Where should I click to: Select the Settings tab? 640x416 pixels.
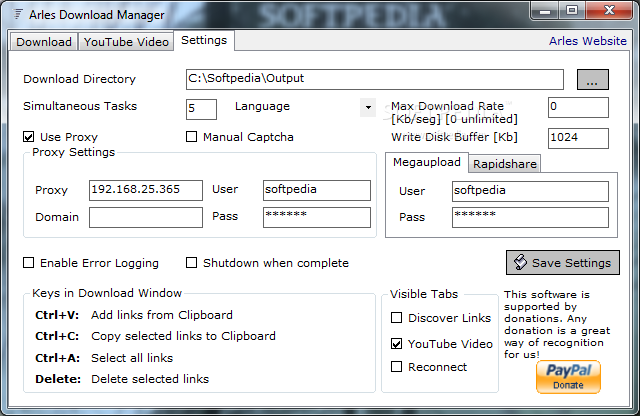204,40
